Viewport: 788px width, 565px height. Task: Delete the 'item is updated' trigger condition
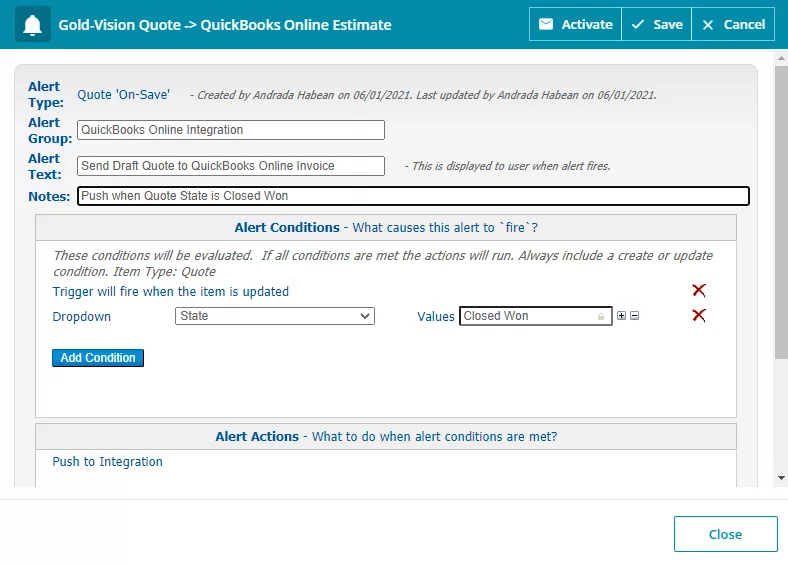(699, 291)
